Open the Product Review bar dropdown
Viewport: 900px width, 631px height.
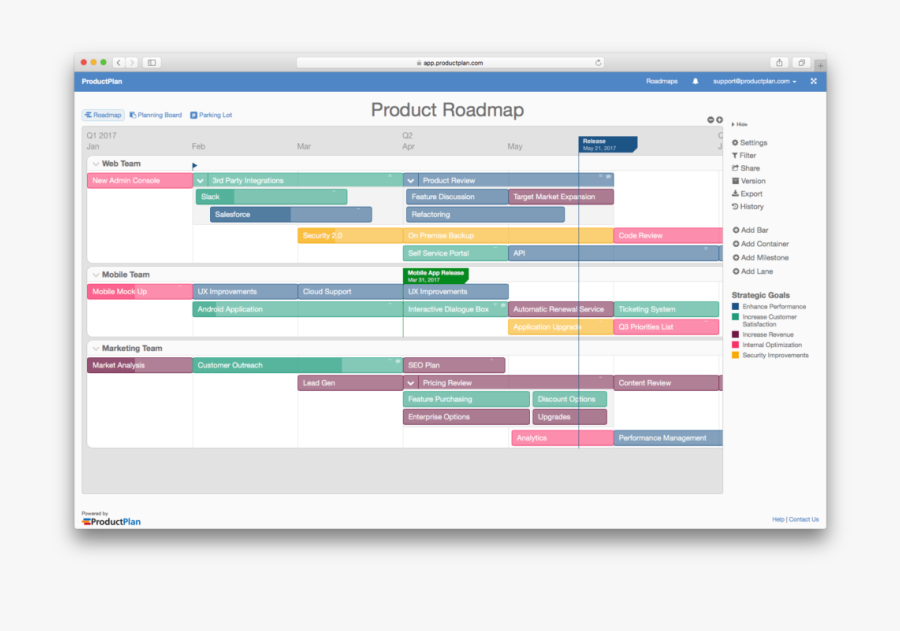[410, 180]
